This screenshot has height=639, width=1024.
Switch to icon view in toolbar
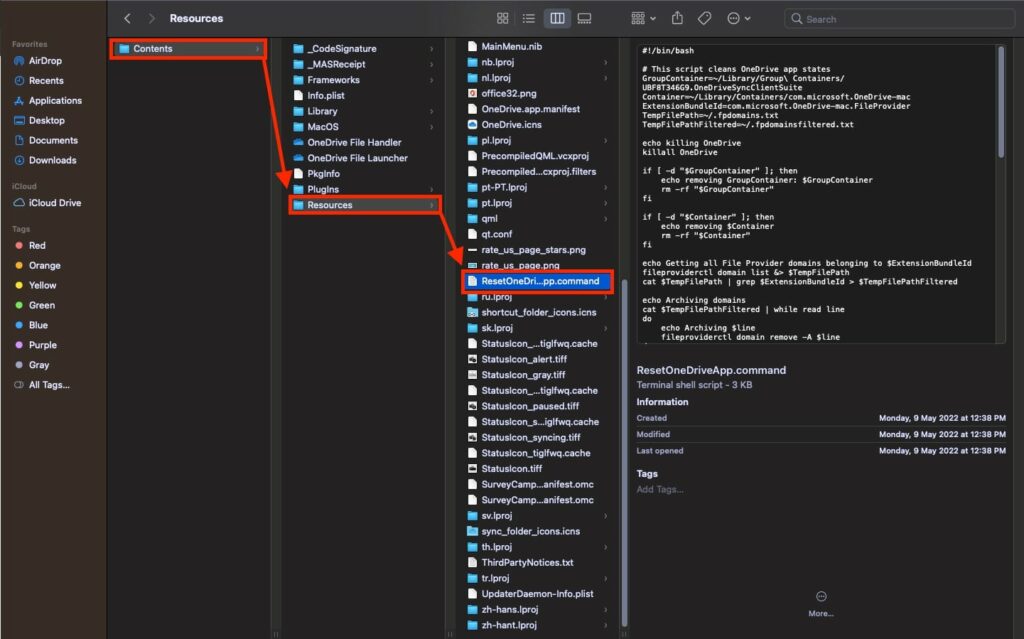(x=502, y=18)
